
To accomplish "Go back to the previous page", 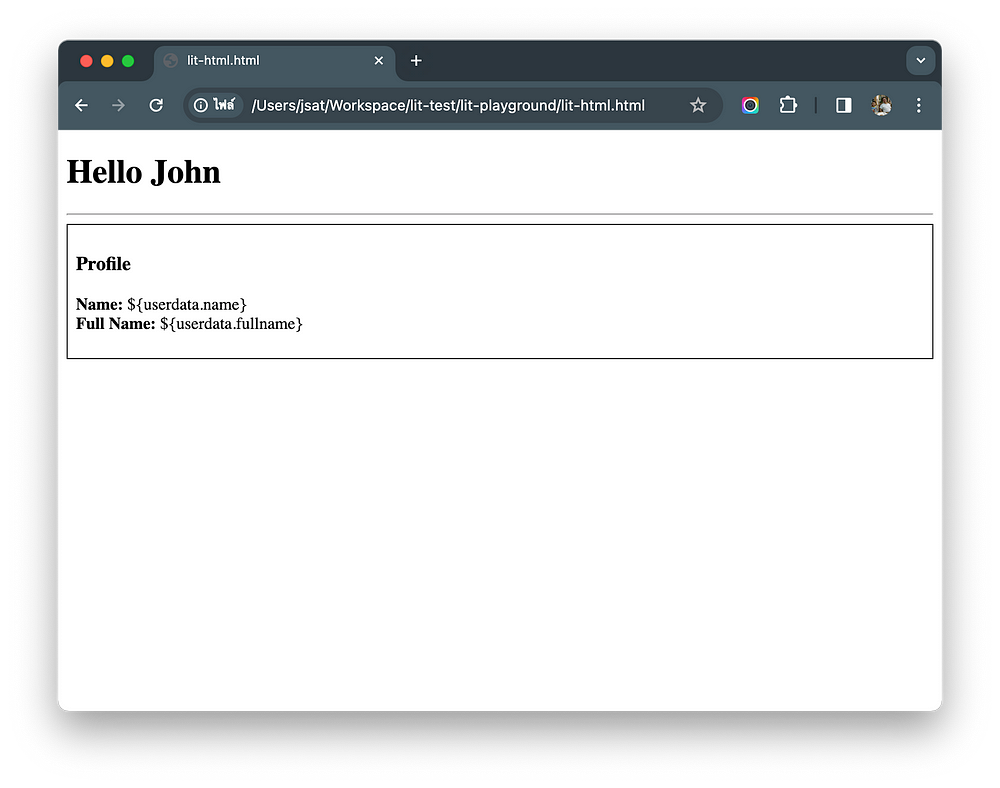I will (x=82, y=105).
